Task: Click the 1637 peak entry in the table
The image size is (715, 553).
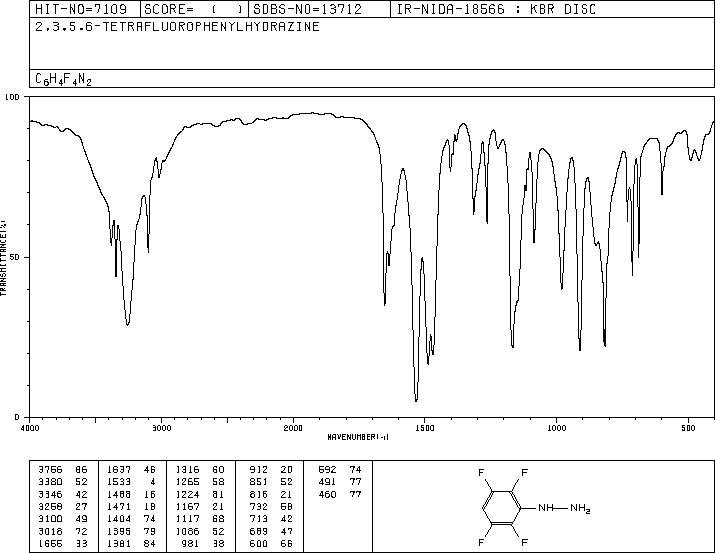Action: tap(131, 470)
